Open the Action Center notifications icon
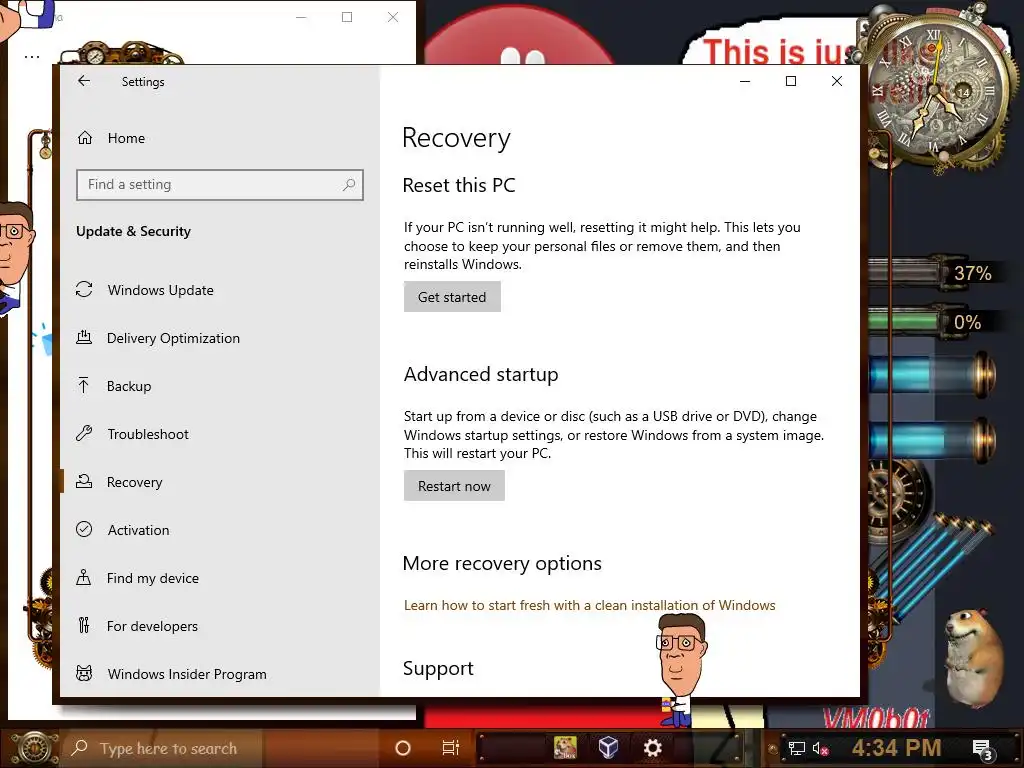The height and width of the screenshot is (768, 1024). click(x=982, y=749)
